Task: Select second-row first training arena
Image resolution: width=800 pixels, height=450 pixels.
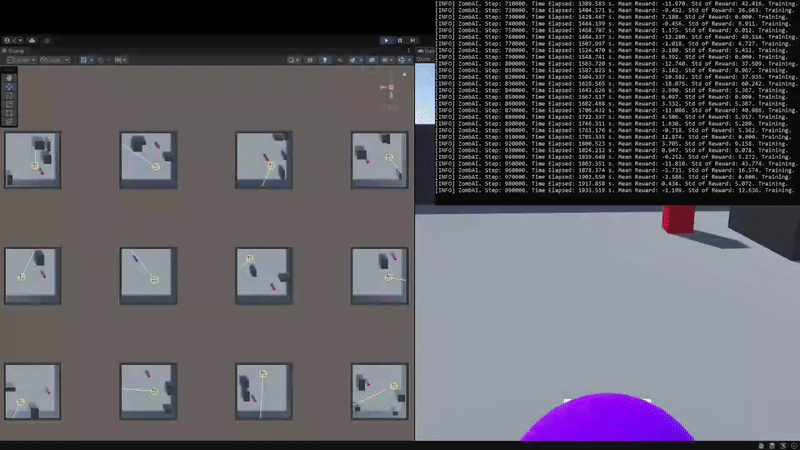Action: point(33,276)
